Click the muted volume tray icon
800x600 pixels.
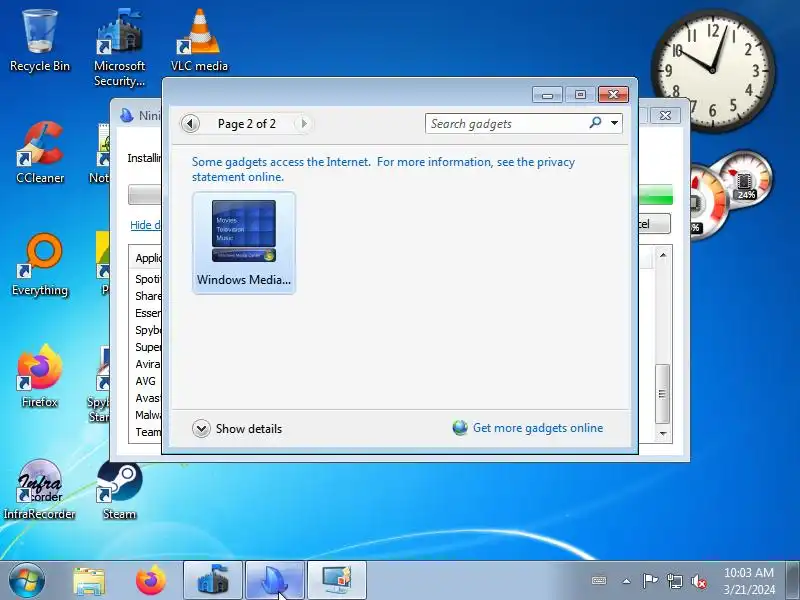click(699, 581)
